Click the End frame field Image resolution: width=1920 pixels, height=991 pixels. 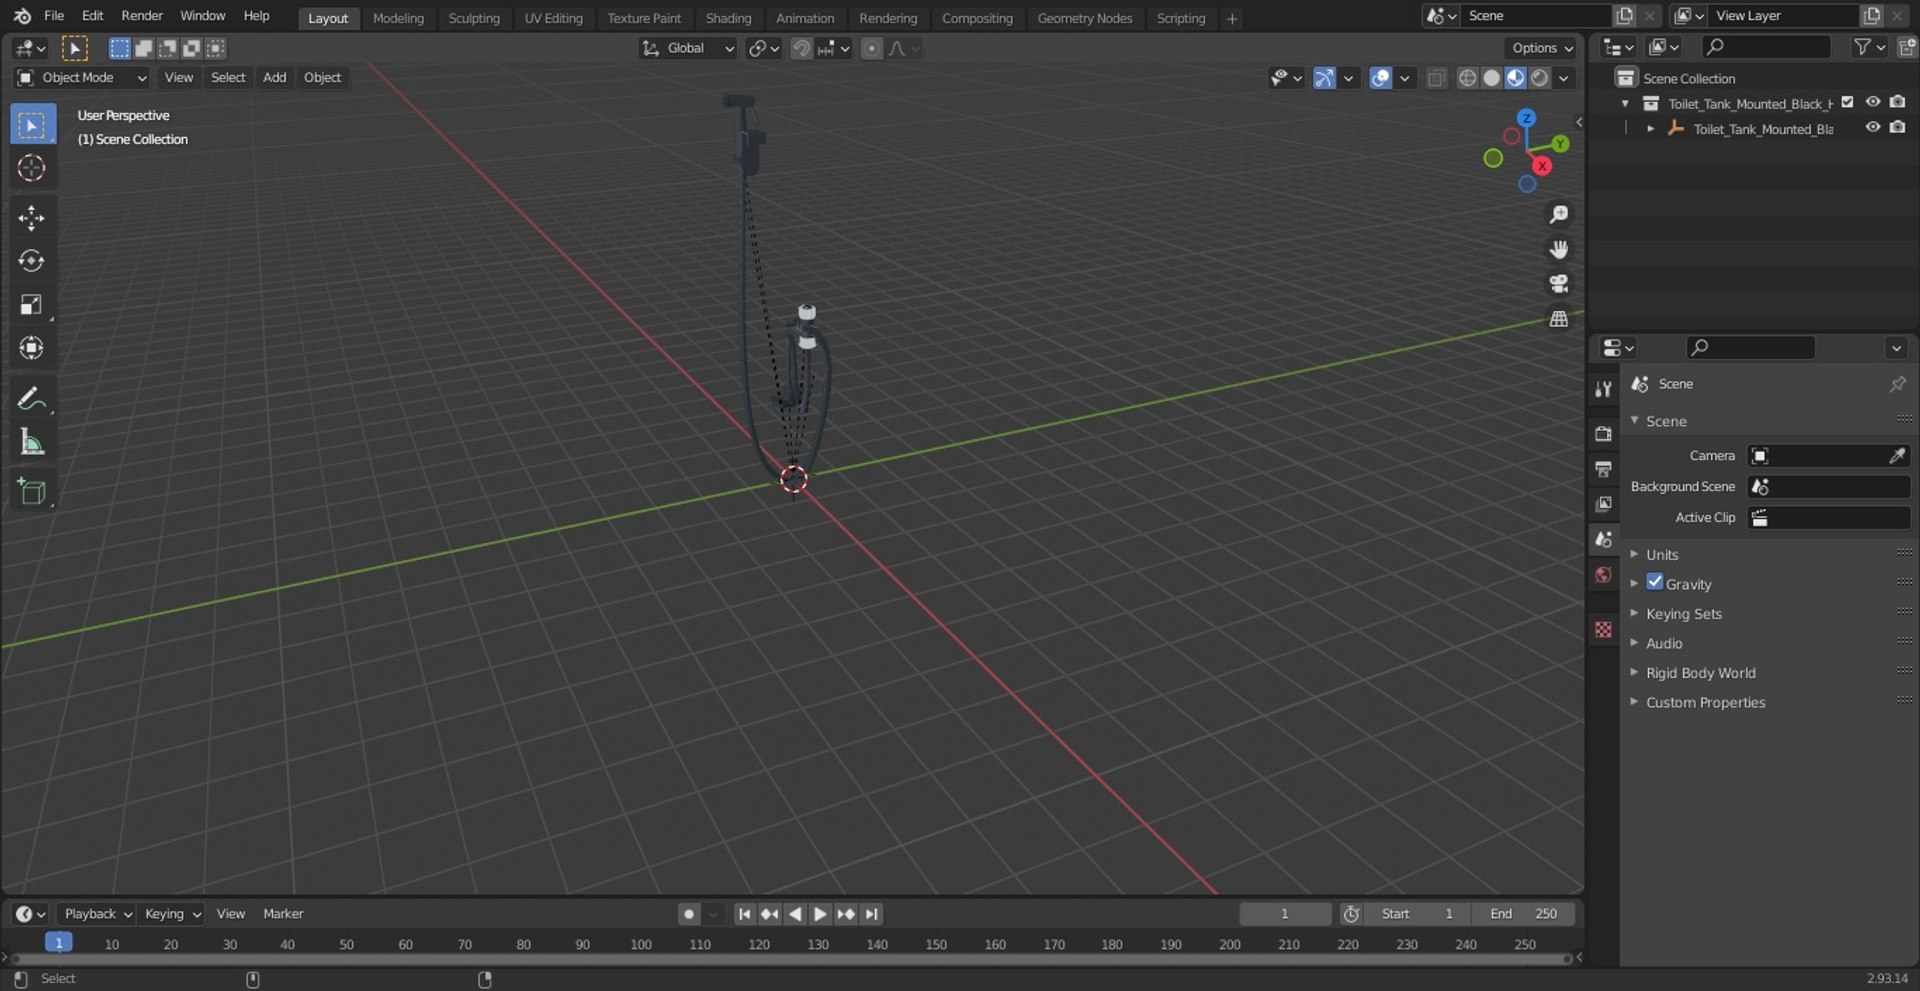1525,914
